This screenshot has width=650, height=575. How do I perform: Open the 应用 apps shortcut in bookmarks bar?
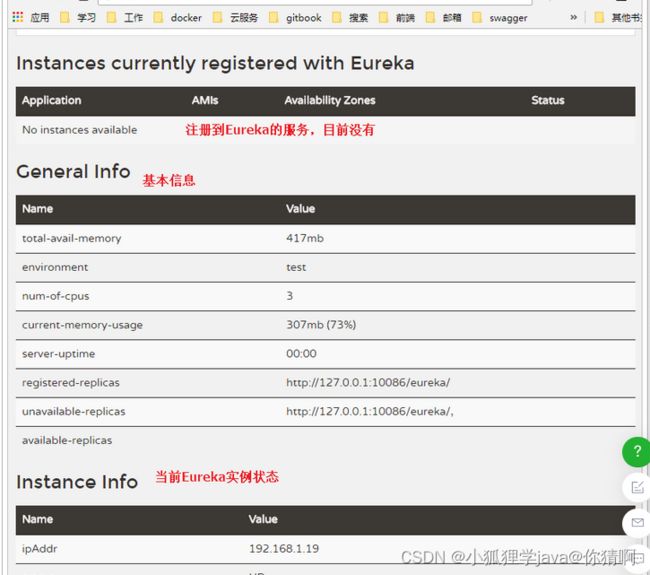[31, 17]
